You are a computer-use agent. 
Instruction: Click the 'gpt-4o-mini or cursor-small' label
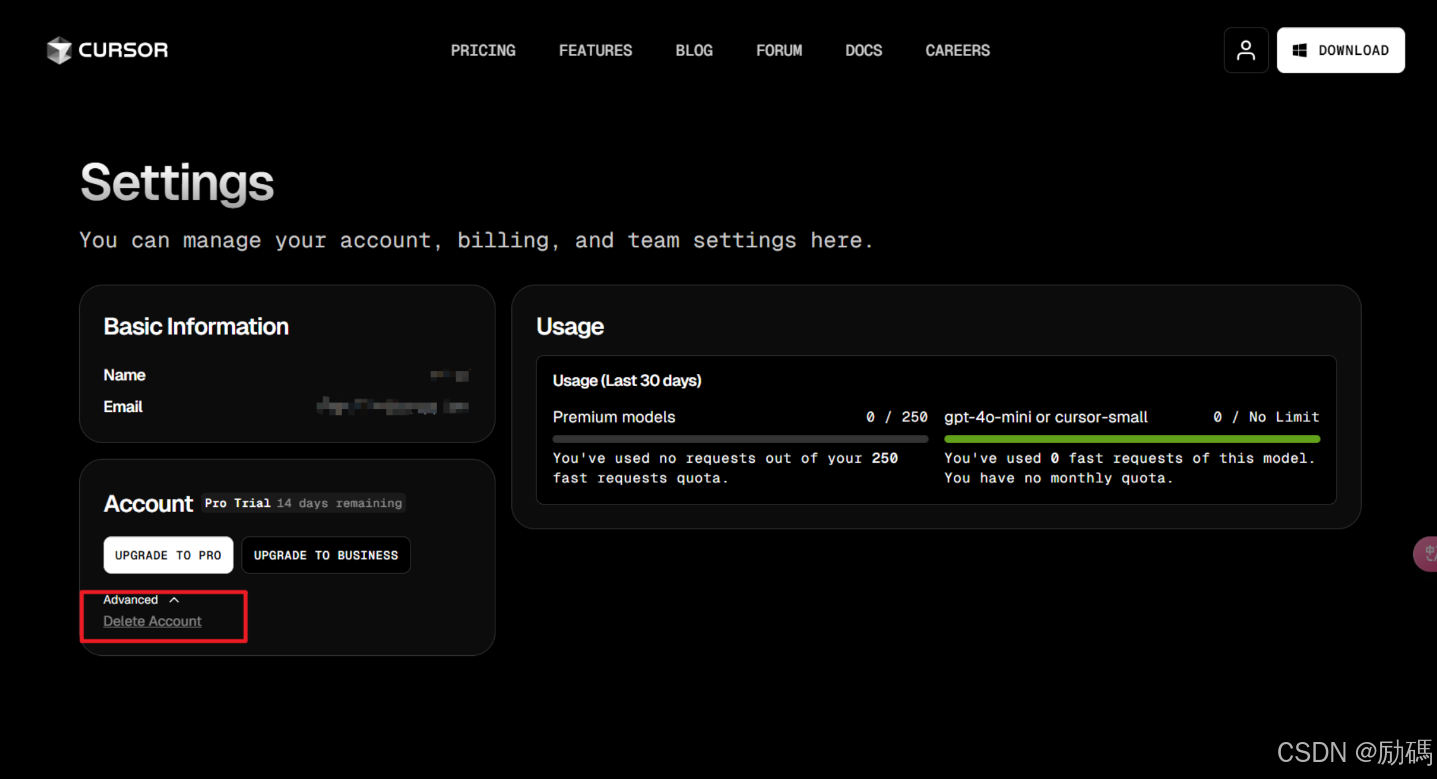[1046, 417]
